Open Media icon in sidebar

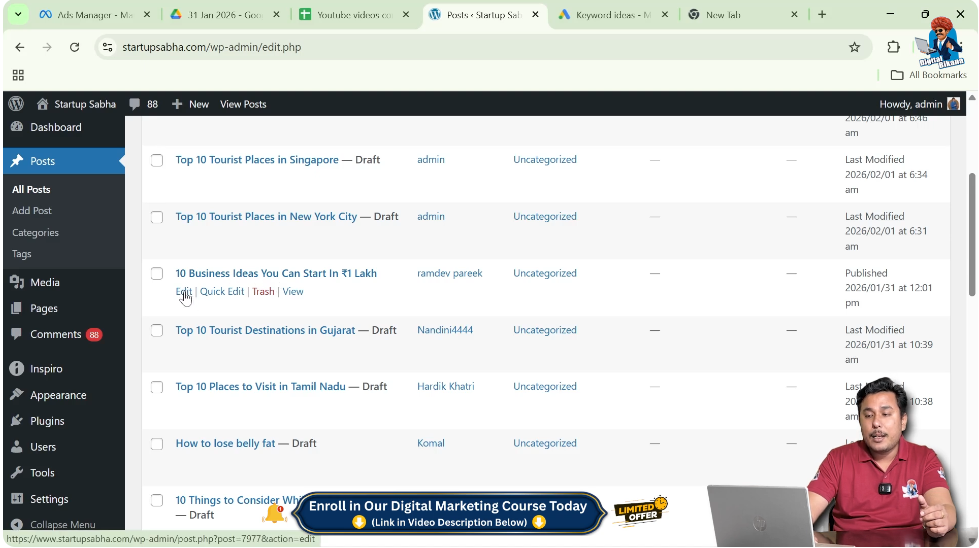click(x=17, y=282)
